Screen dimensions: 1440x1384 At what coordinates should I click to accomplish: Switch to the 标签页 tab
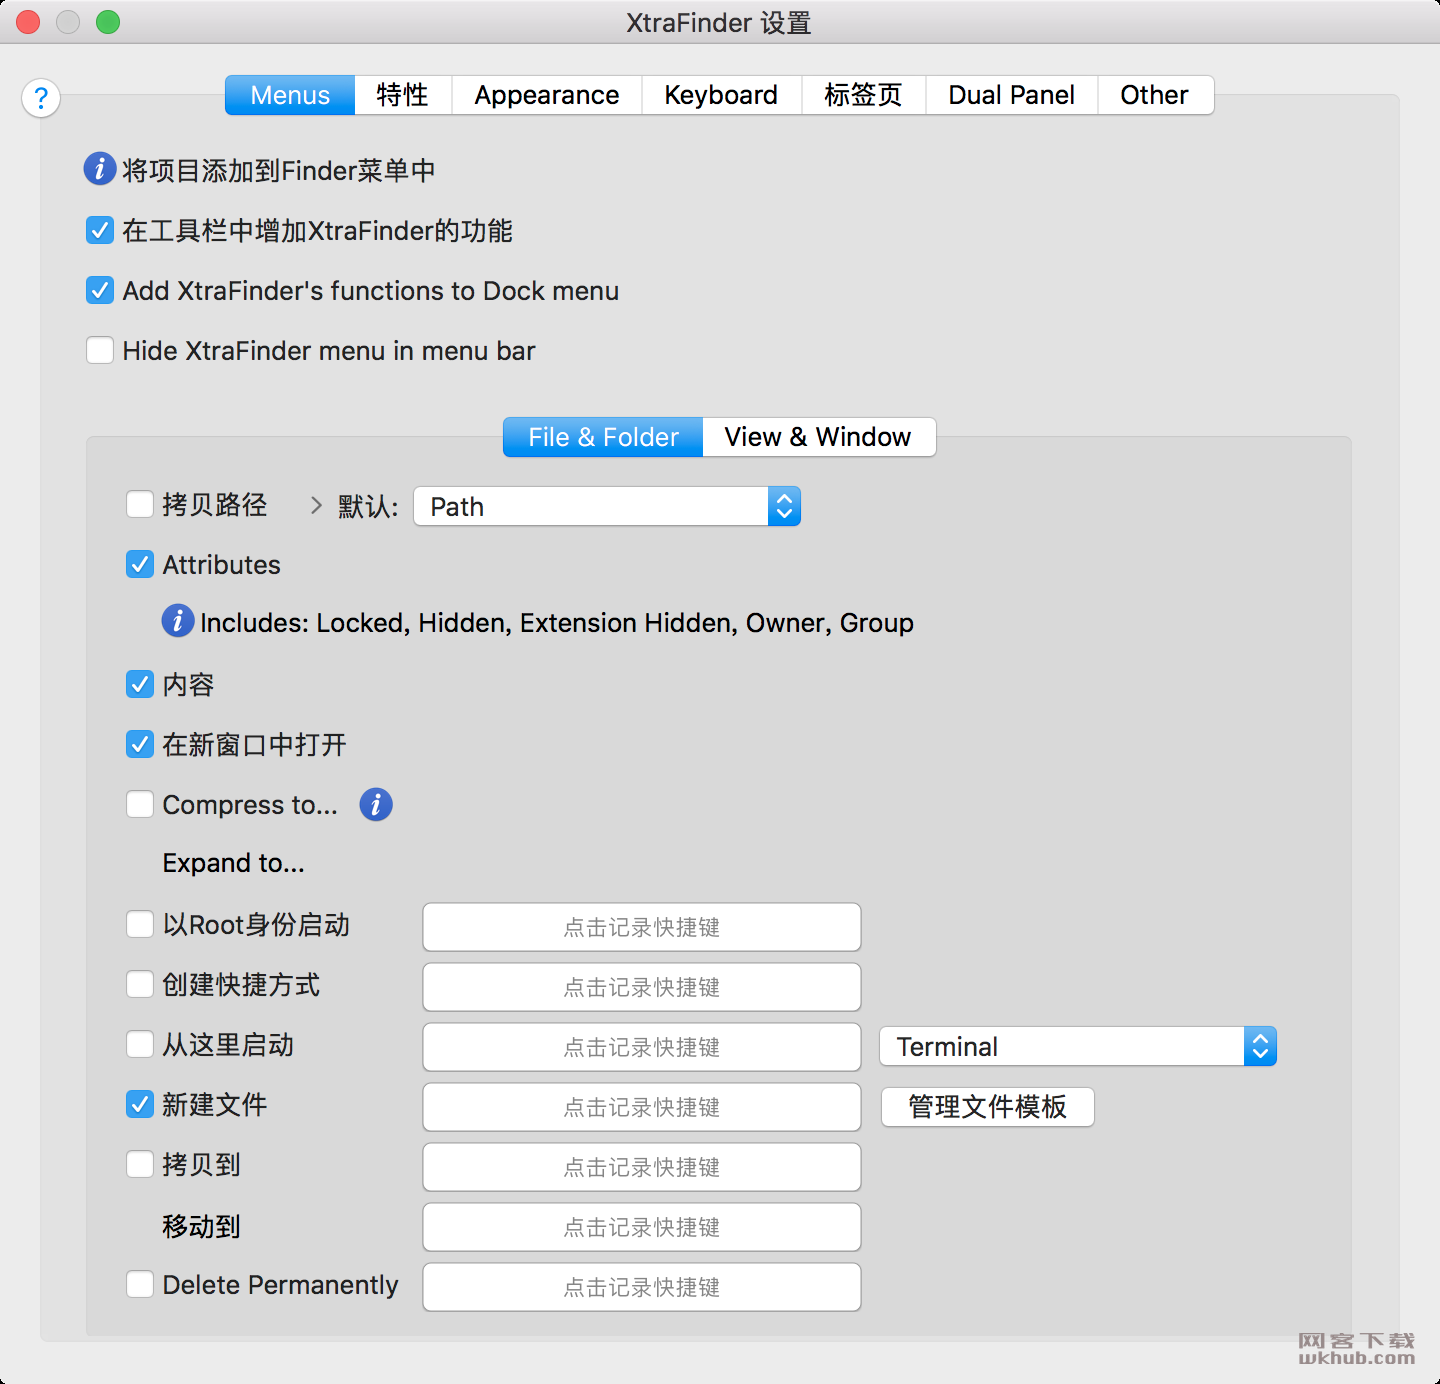[x=863, y=95]
